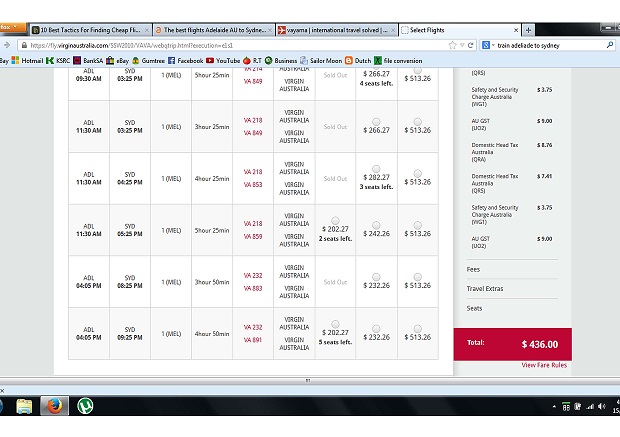Click the magnifier search icon in search box
The image size is (620, 437).
[610, 45]
